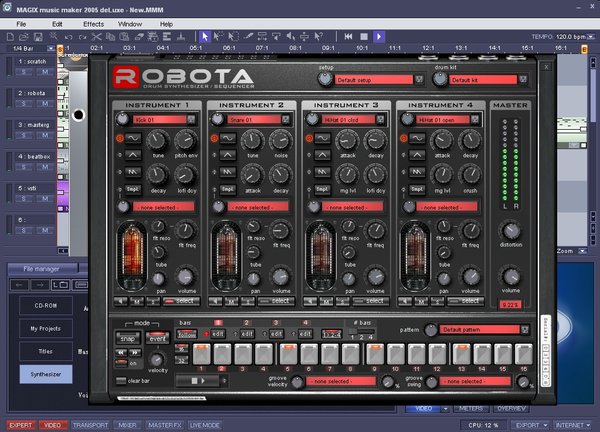Select Smpl sample mode for Instrument 4
Image resolution: width=600 pixels, height=432 pixels.
[x=417, y=189]
